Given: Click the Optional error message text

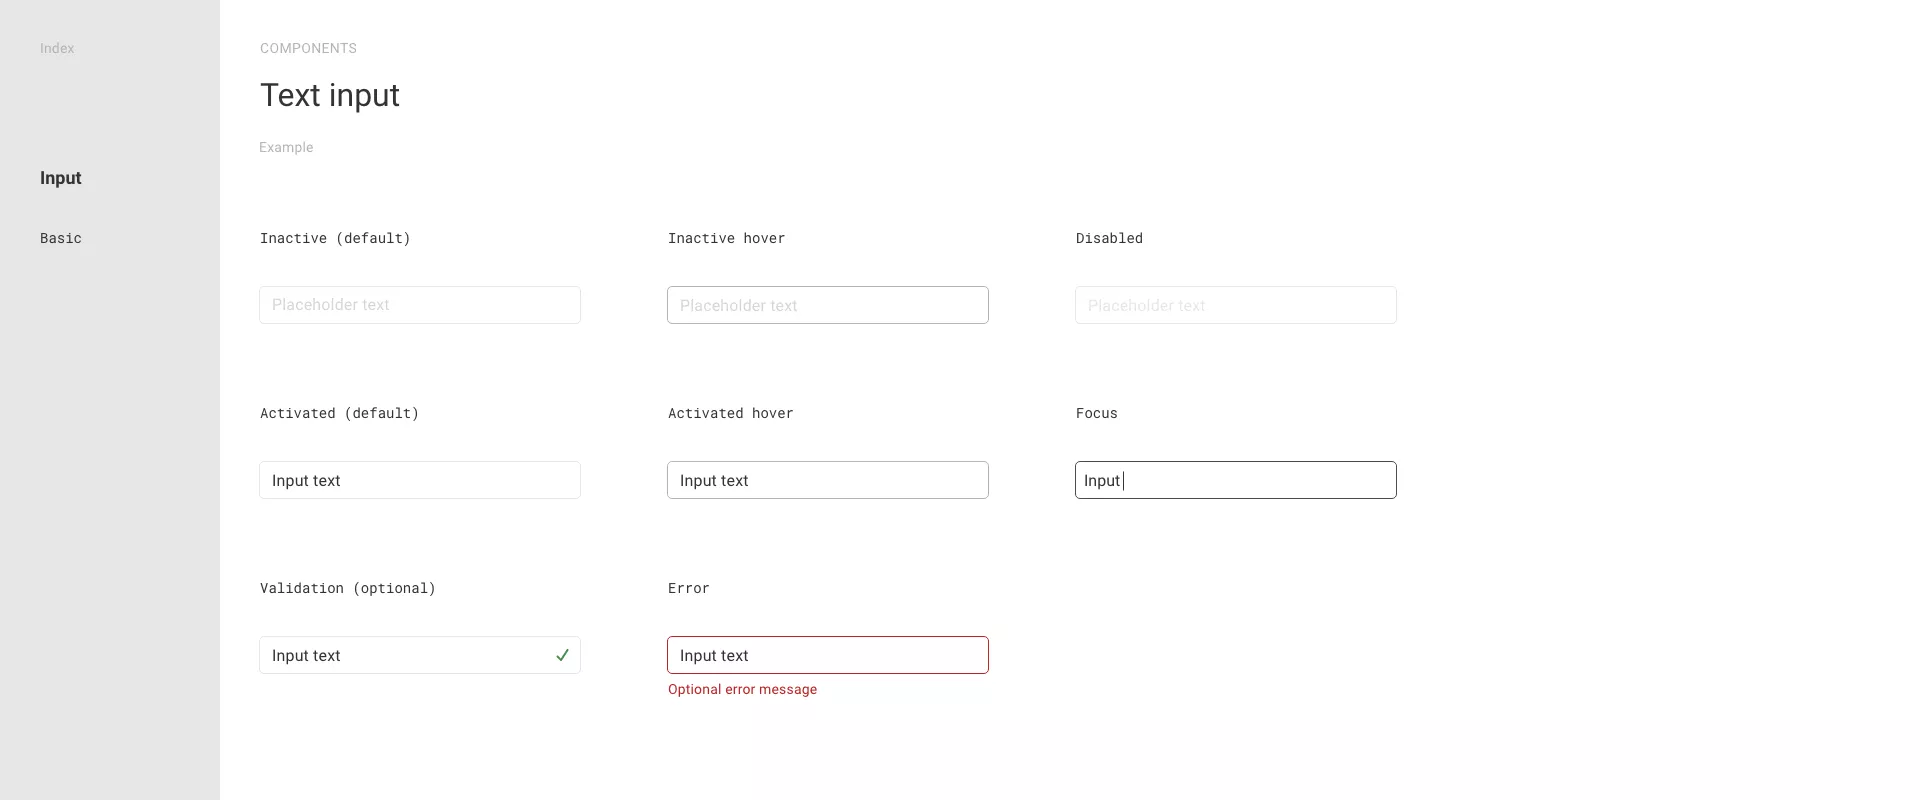Looking at the screenshot, I should [742, 689].
